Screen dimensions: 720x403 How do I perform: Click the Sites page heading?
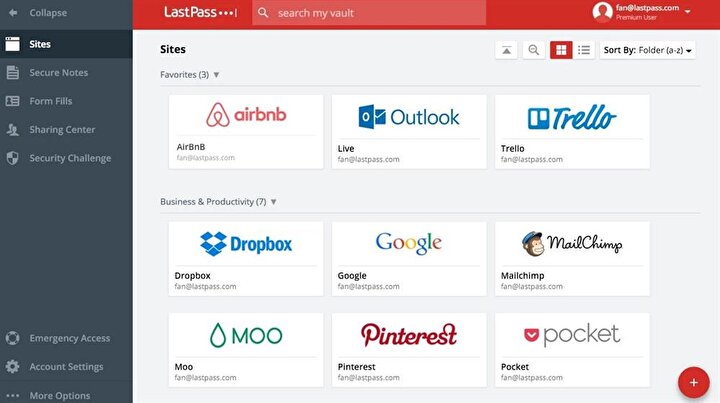point(173,49)
